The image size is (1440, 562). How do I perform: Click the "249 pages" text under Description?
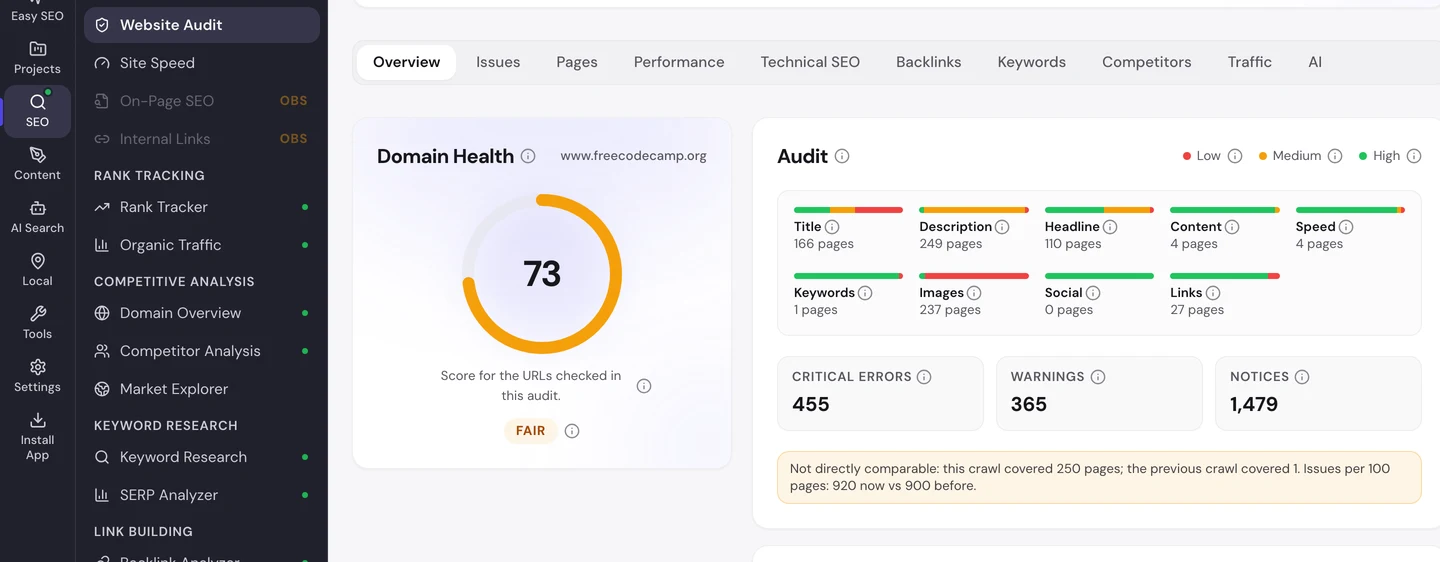(x=951, y=244)
